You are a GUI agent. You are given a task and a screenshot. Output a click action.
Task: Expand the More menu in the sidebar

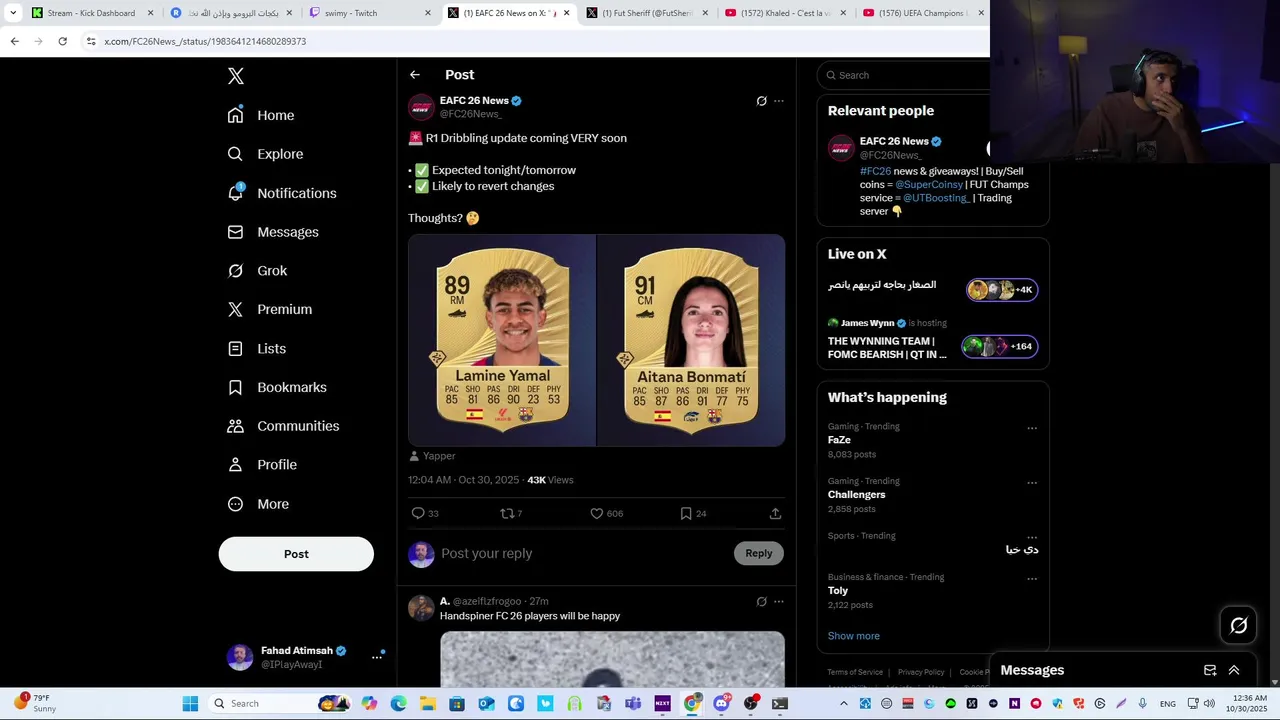pos(258,504)
